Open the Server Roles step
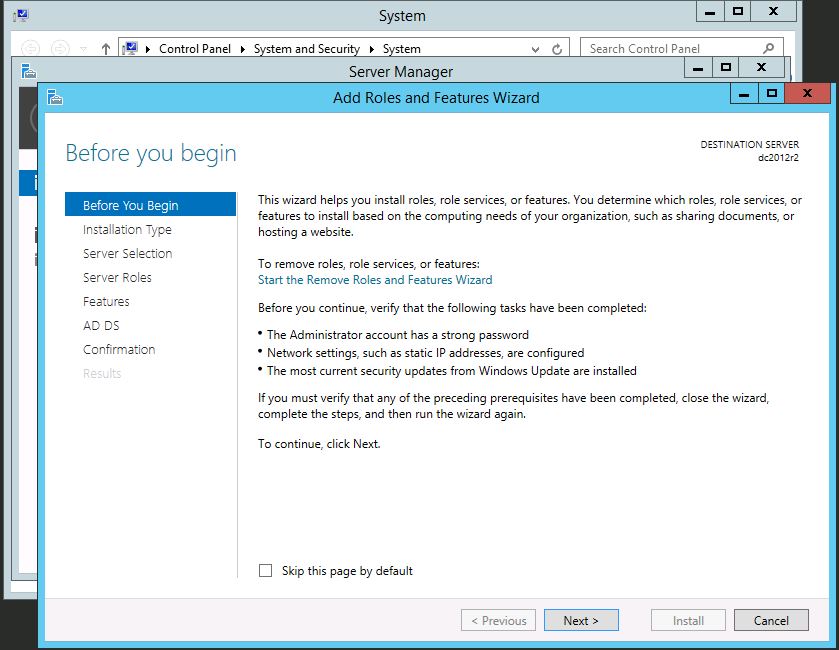 117,277
